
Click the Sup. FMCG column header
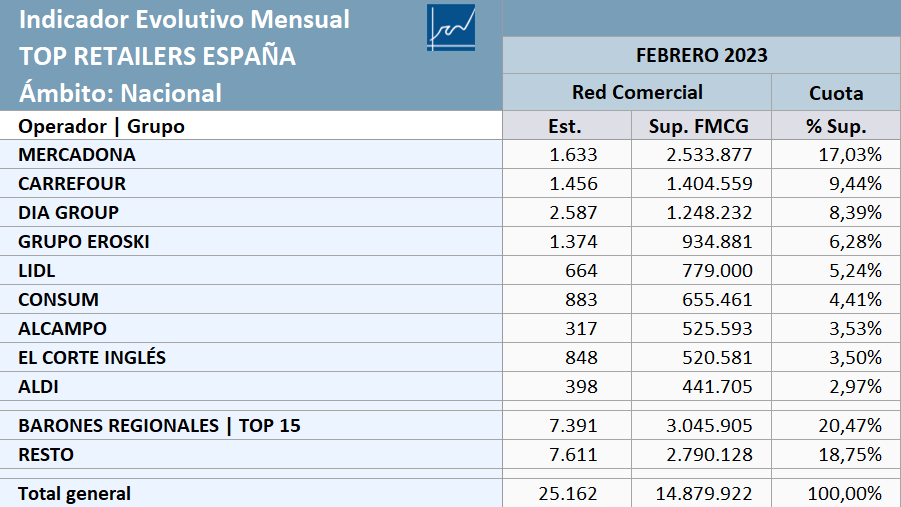coord(701,125)
